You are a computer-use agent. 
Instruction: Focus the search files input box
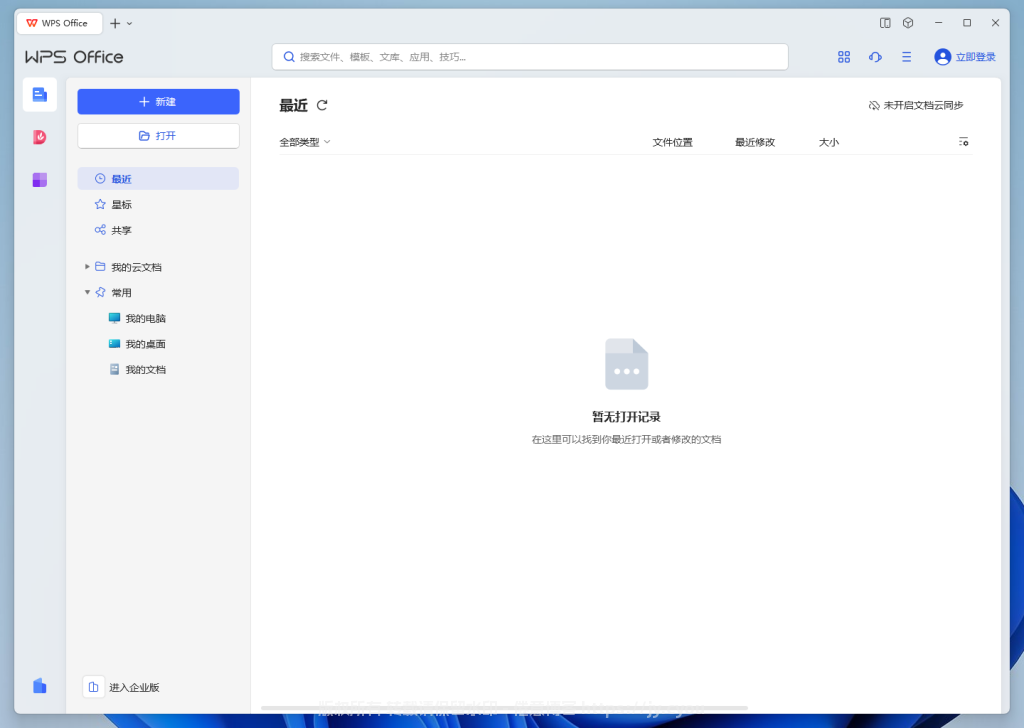530,57
